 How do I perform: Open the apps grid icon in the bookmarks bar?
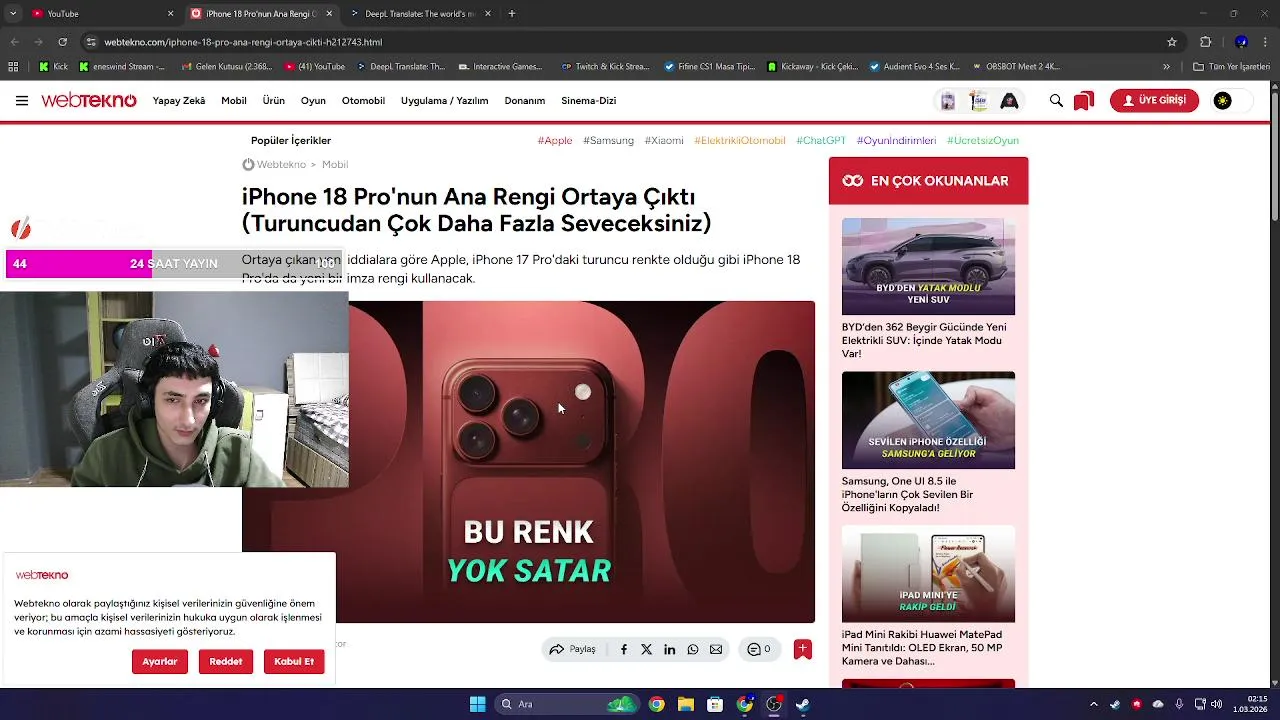(13, 67)
